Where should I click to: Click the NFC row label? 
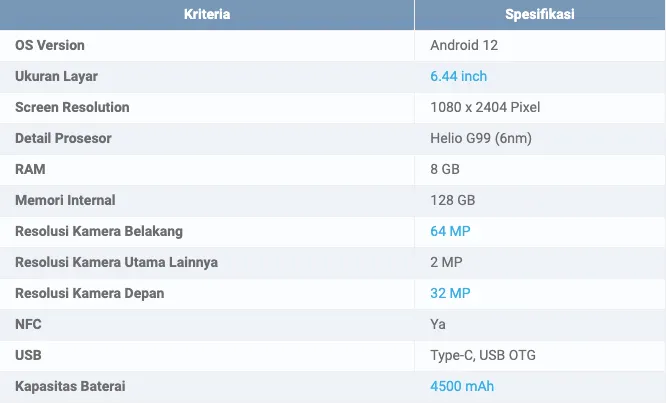click(x=29, y=324)
